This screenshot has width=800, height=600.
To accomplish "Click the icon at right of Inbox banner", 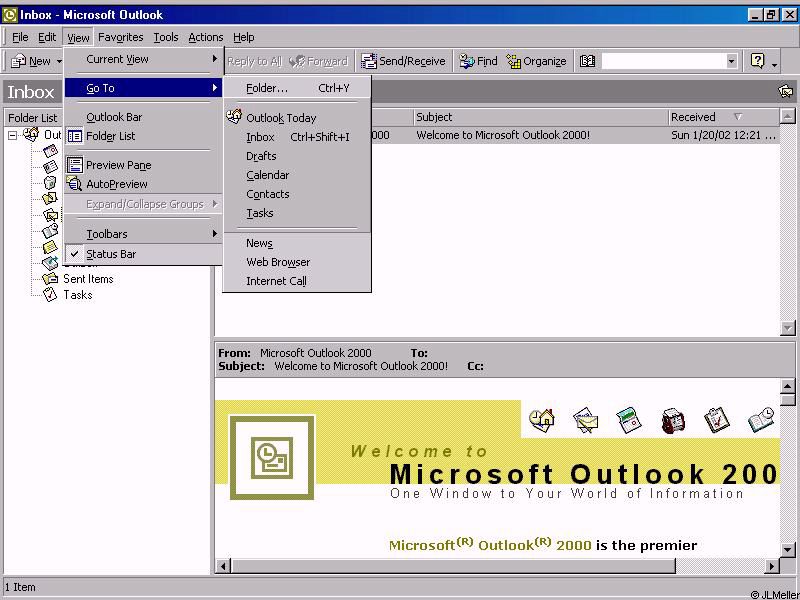I will click(786, 91).
